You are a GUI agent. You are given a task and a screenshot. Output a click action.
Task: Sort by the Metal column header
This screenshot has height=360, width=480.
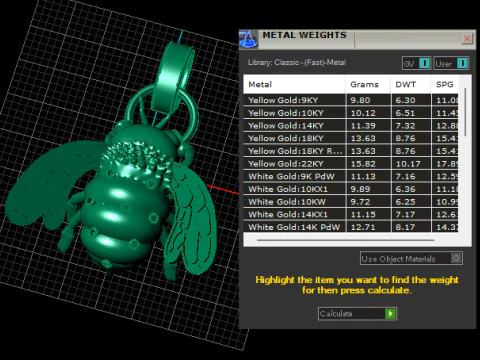[x=295, y=84]
